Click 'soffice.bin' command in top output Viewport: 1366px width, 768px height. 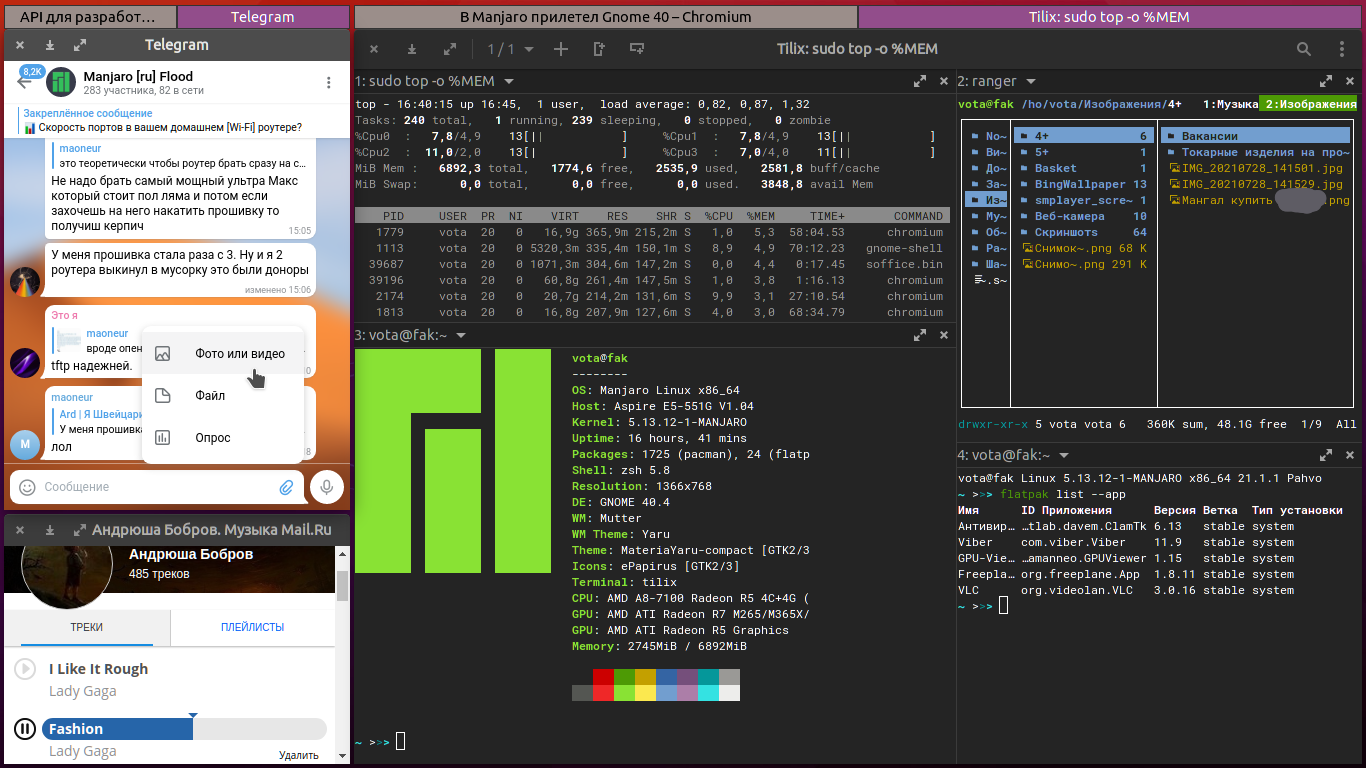tap(905, 264)
